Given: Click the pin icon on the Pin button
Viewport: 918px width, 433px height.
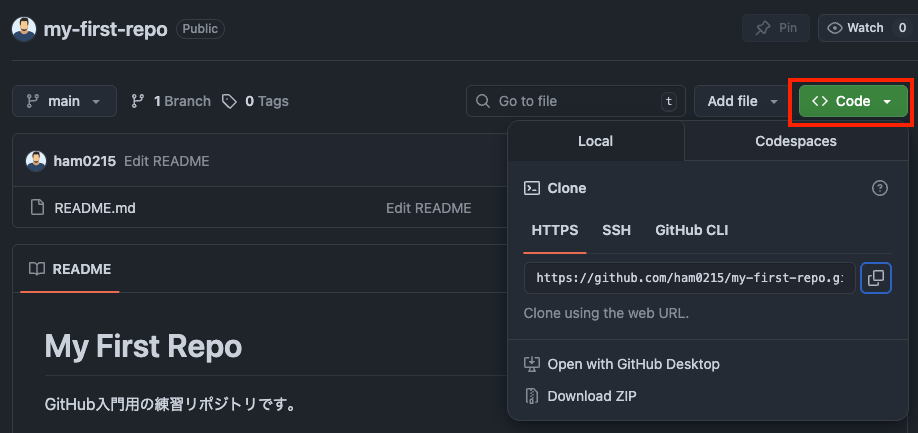Looking at the screenshot, I should (763, 28).
